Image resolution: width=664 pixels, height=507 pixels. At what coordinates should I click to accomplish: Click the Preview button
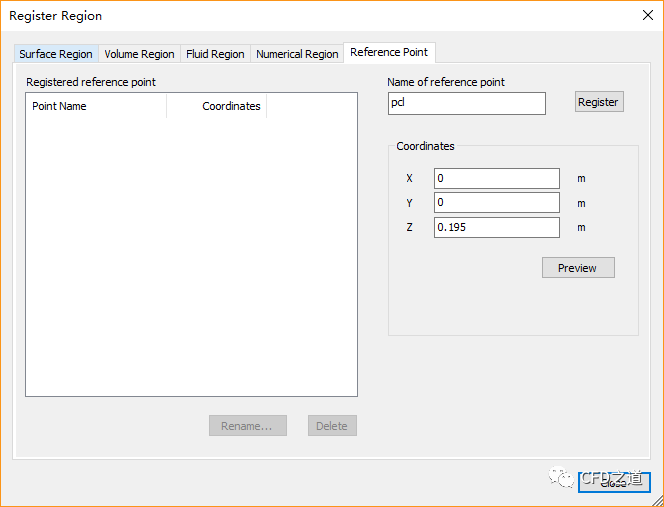coord(577,268)
